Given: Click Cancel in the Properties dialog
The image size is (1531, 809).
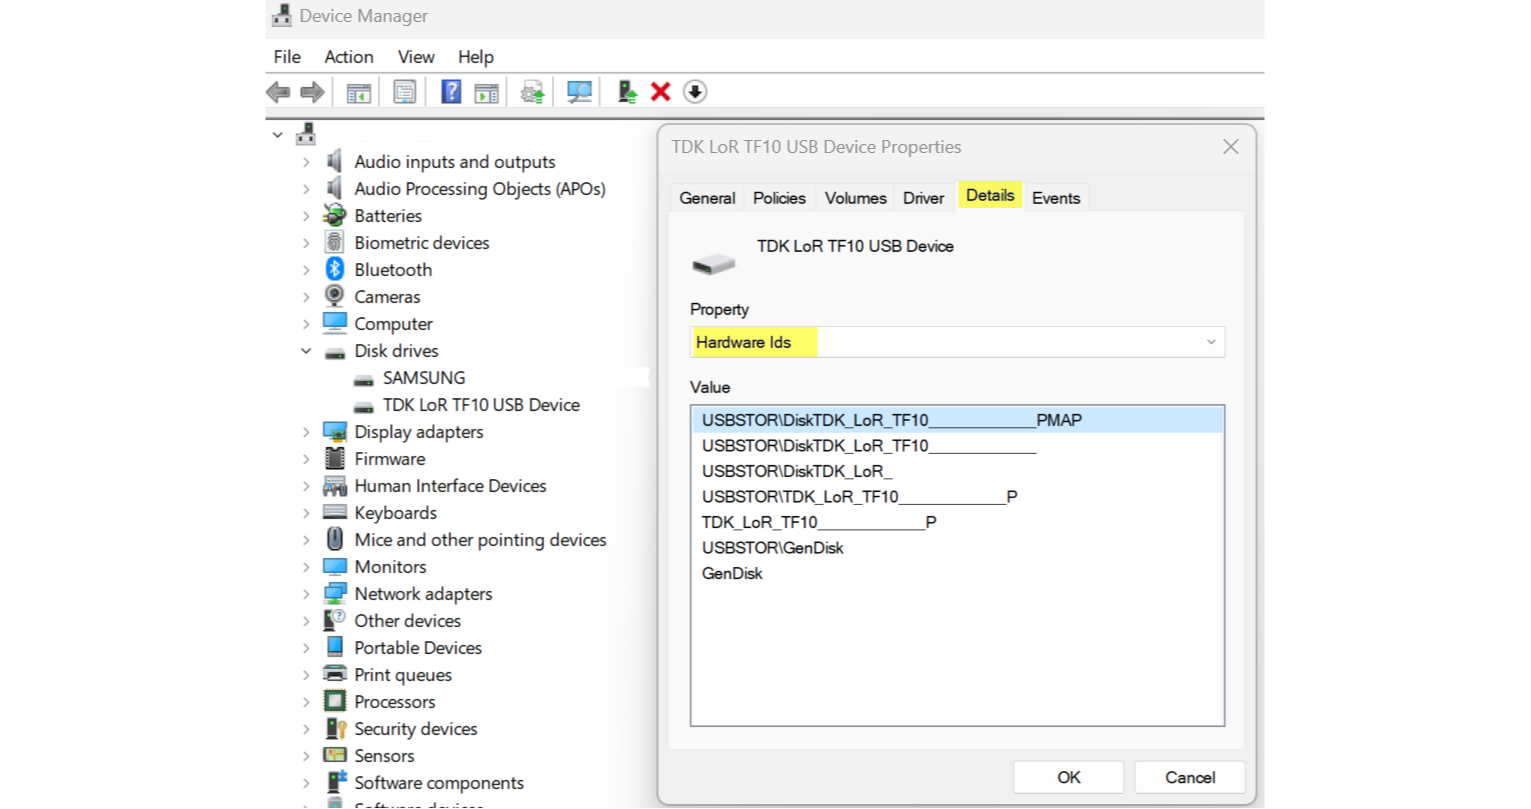Looking at the screenshot, I should tap(1190, 777).
